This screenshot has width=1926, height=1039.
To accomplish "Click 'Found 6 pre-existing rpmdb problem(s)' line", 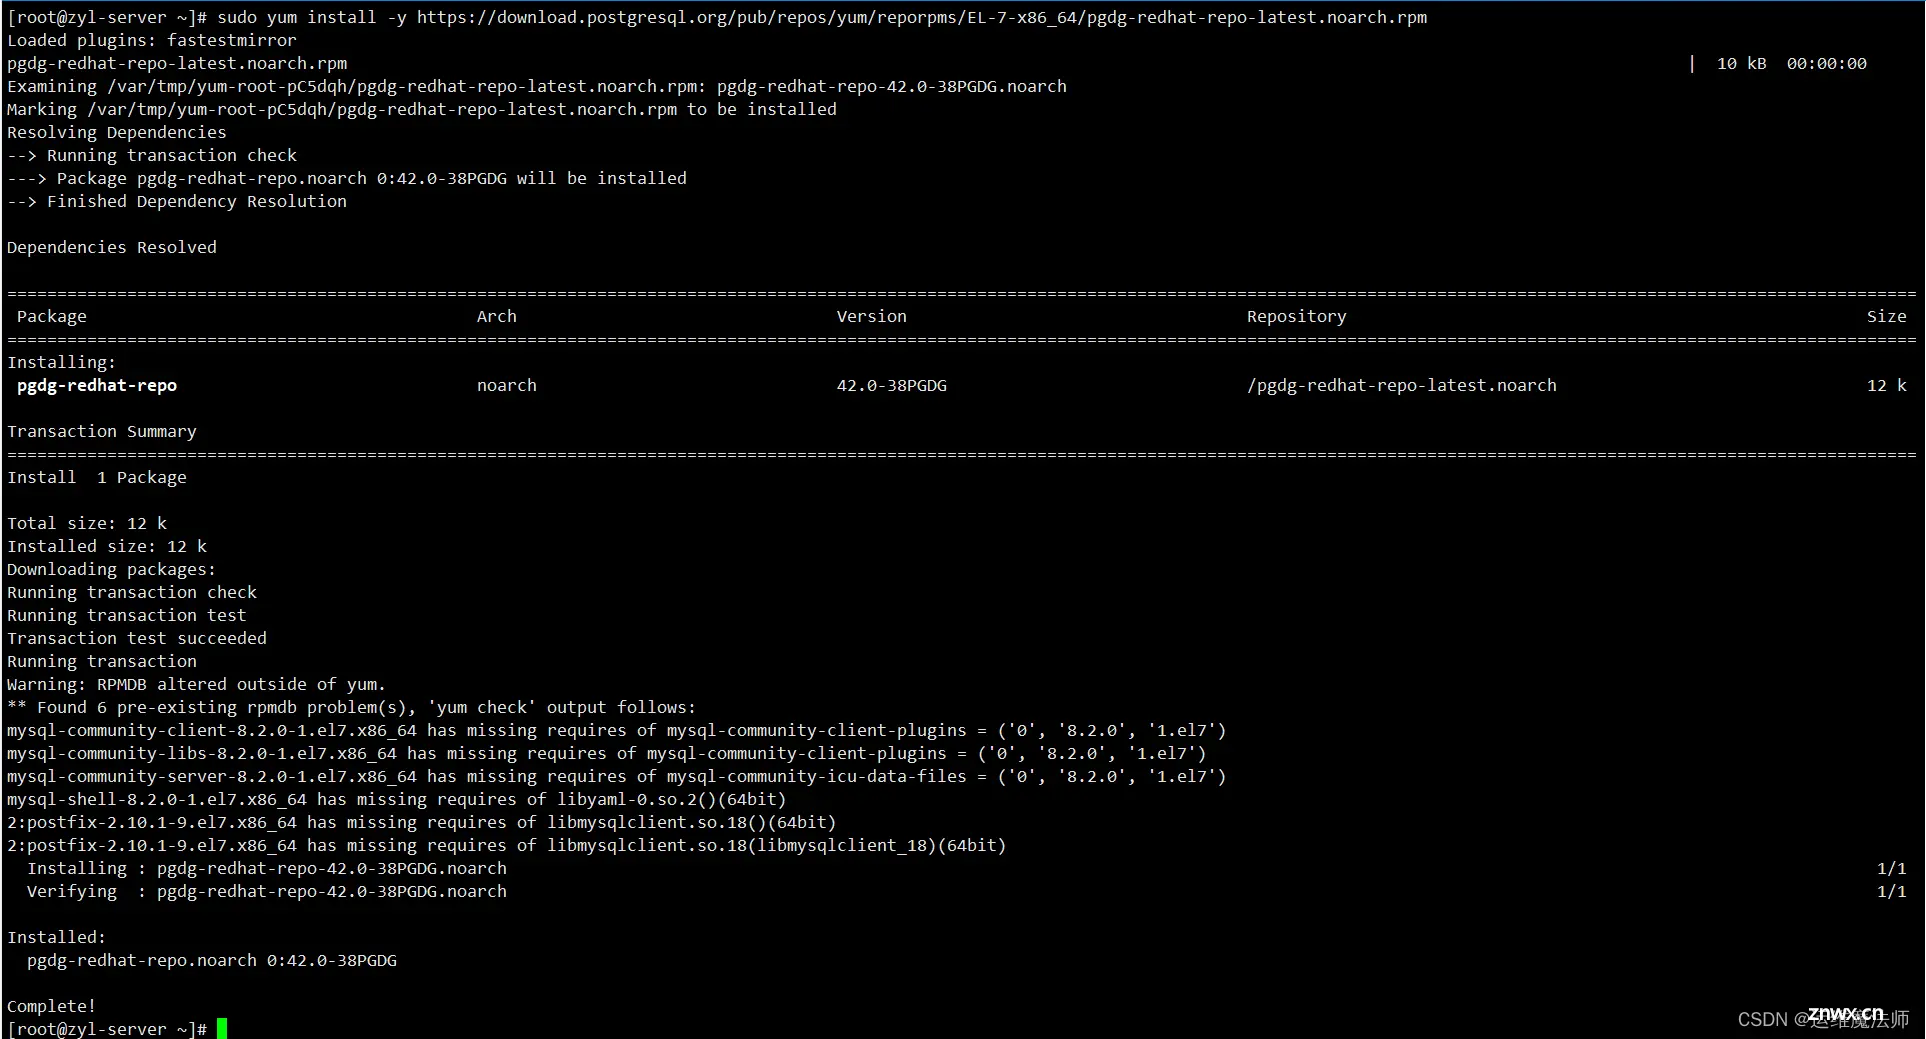I will pos(352,707).
